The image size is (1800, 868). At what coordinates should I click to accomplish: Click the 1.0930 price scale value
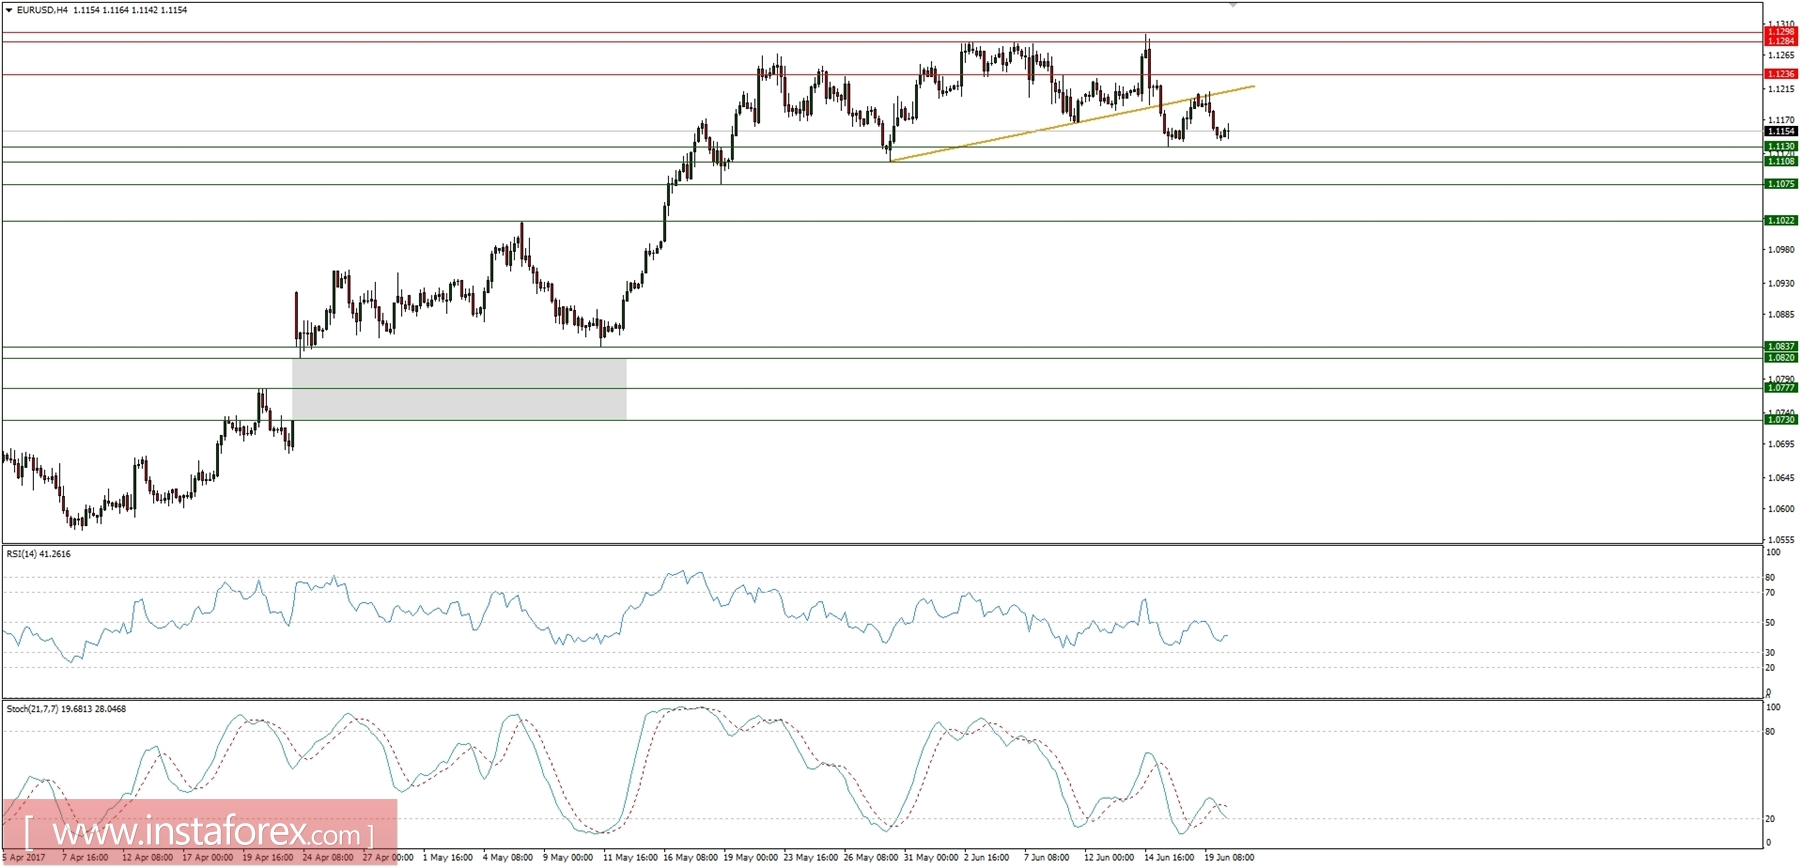(x=1781, y=284)
